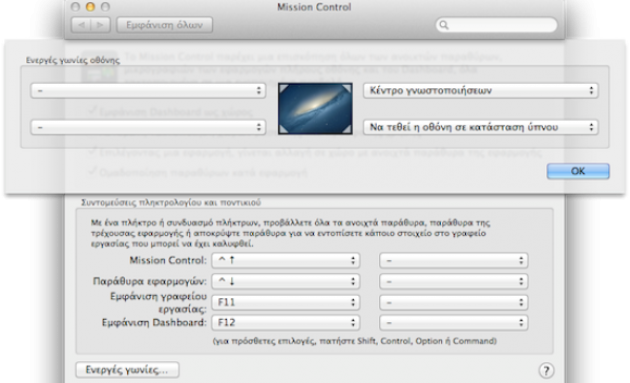This screenshot has height=383, width=630.
Task: Open Παράθυρα εφαρμογών keyboard shortcut dropdown
Action: (286, 281)
